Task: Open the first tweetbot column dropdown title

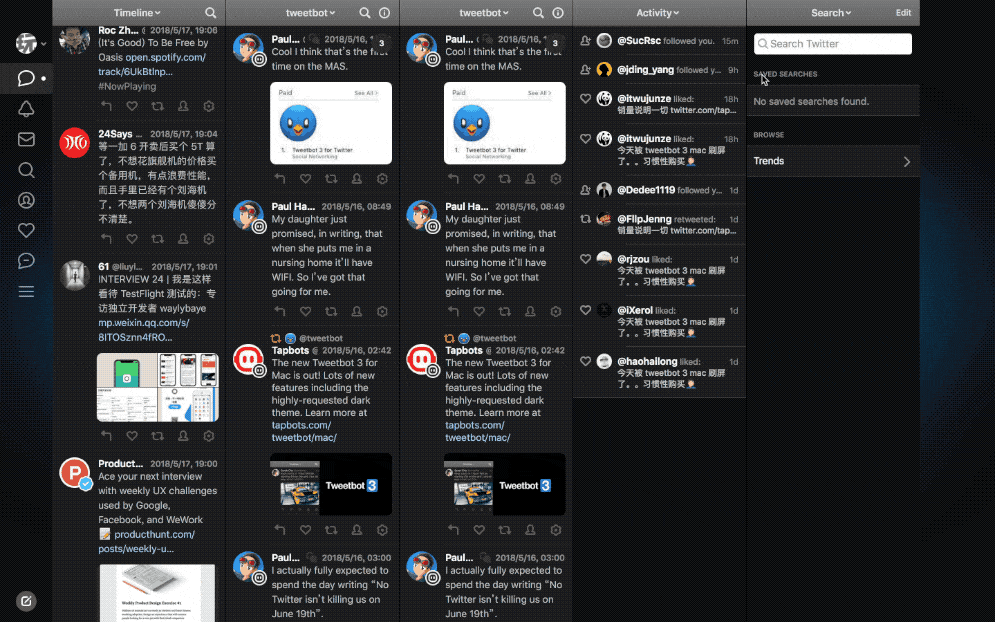Action: [310, 13]
